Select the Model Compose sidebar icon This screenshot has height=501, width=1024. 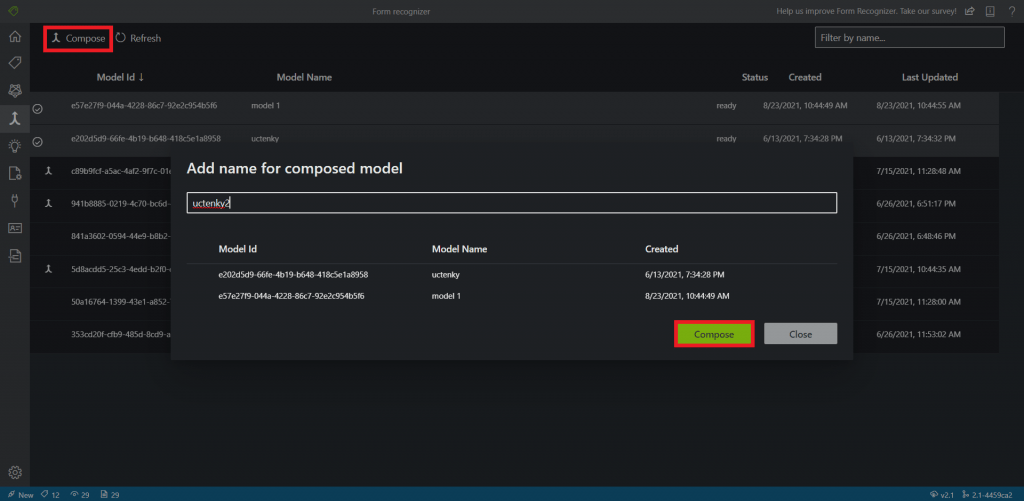tap(14, 118)
